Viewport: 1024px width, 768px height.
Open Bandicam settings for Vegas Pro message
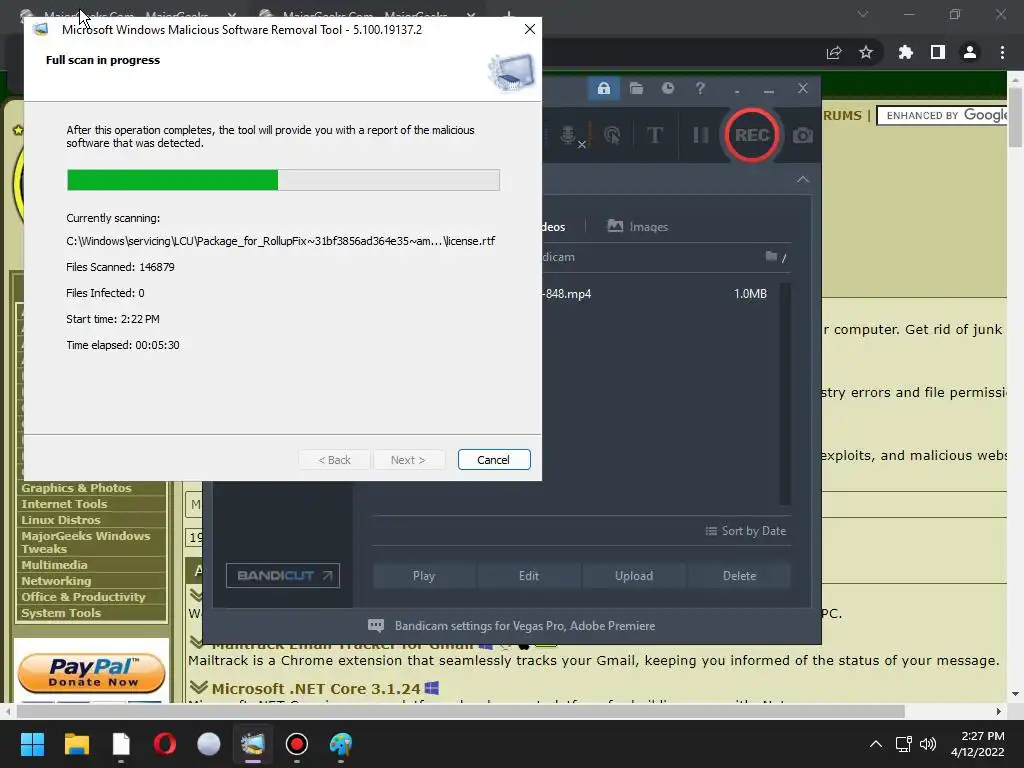pyautogui.click(x=511, y=626)
